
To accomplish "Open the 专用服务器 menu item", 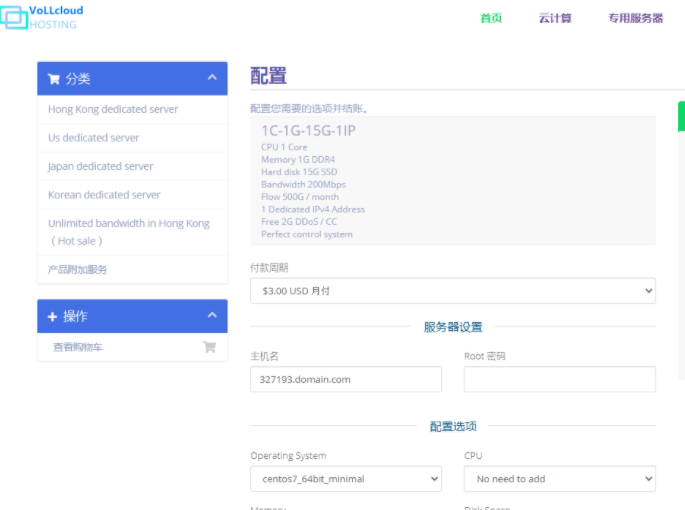I will click(x=636, y=18).
